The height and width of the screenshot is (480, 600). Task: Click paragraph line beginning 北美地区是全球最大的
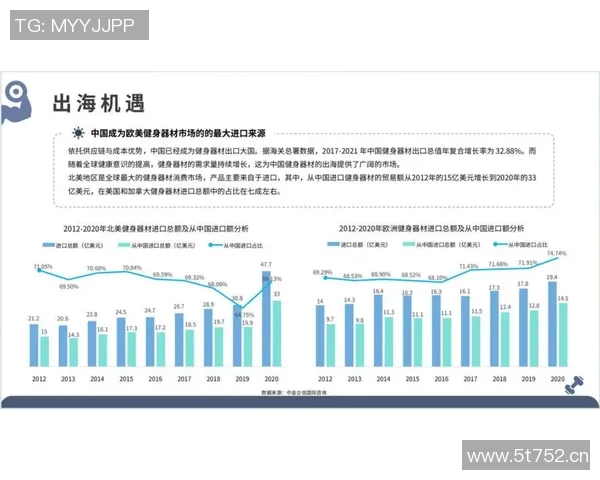(x=302, y=178)
